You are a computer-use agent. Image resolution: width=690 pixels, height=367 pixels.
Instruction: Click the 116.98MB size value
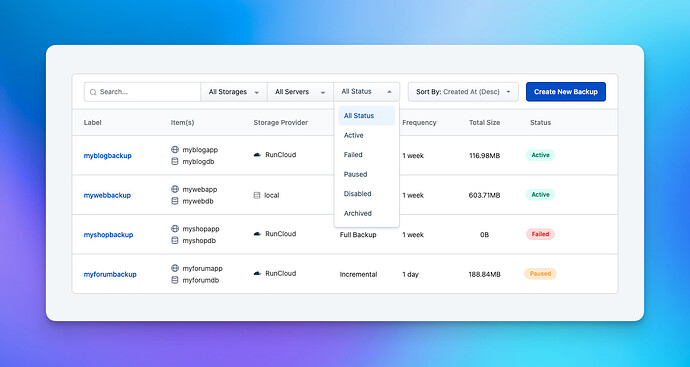(484, 156)
